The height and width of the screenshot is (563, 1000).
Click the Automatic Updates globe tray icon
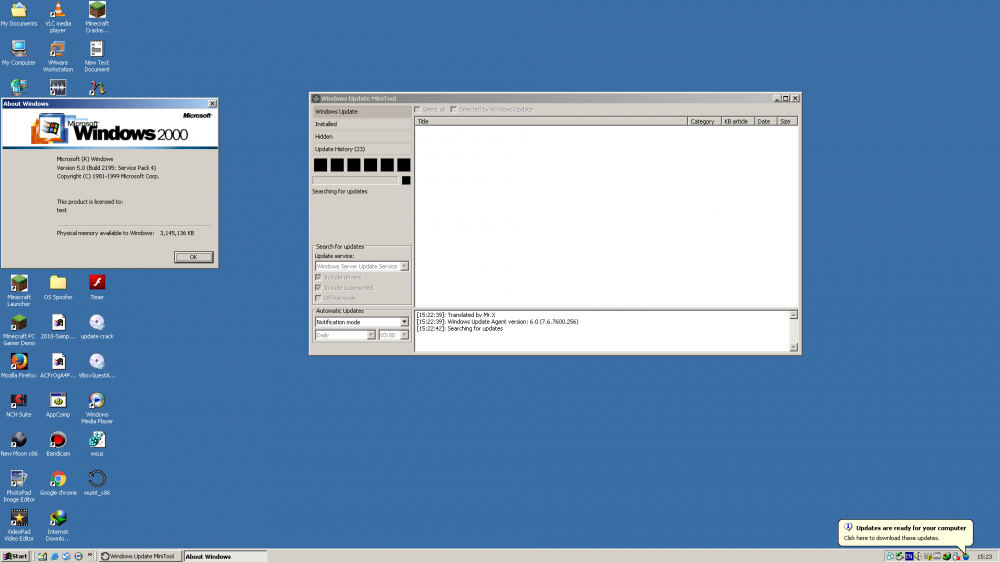coord(966,556)
